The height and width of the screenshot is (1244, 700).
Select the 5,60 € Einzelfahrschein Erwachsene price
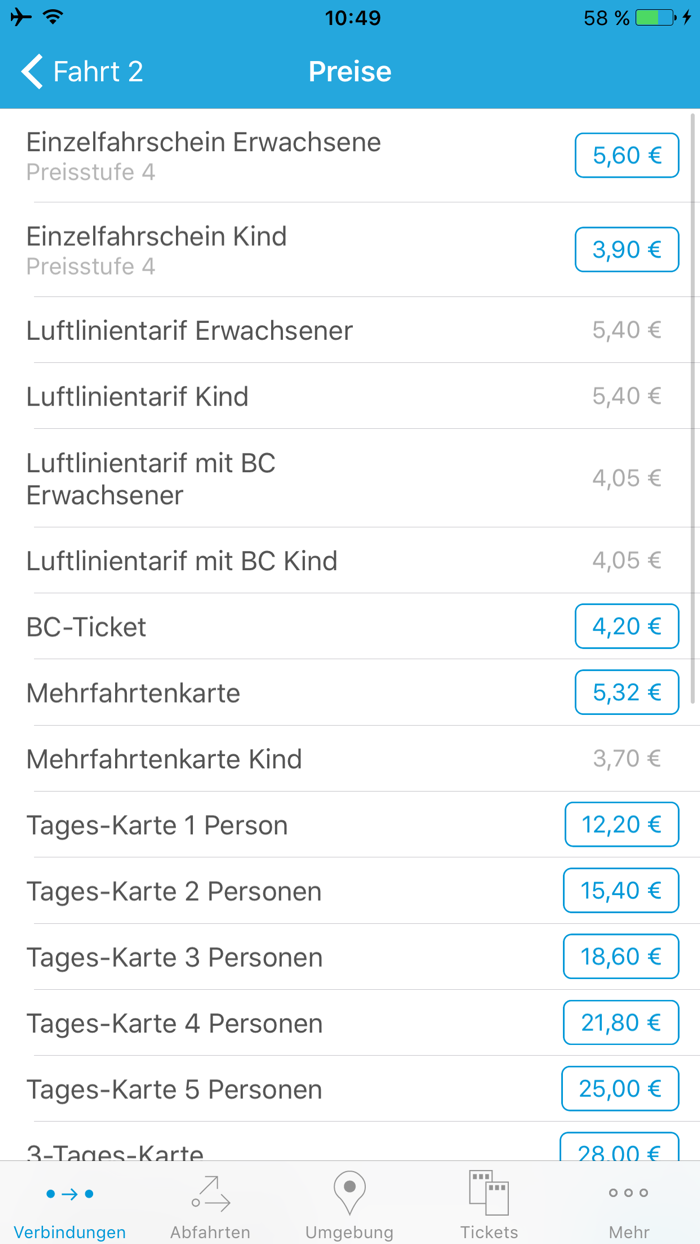(x=627, y=155)
